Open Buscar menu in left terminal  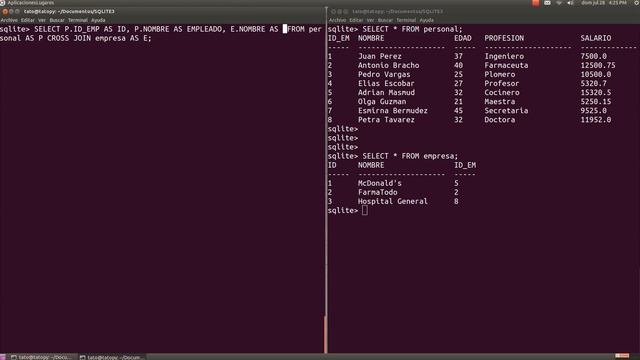coord(57,20)
